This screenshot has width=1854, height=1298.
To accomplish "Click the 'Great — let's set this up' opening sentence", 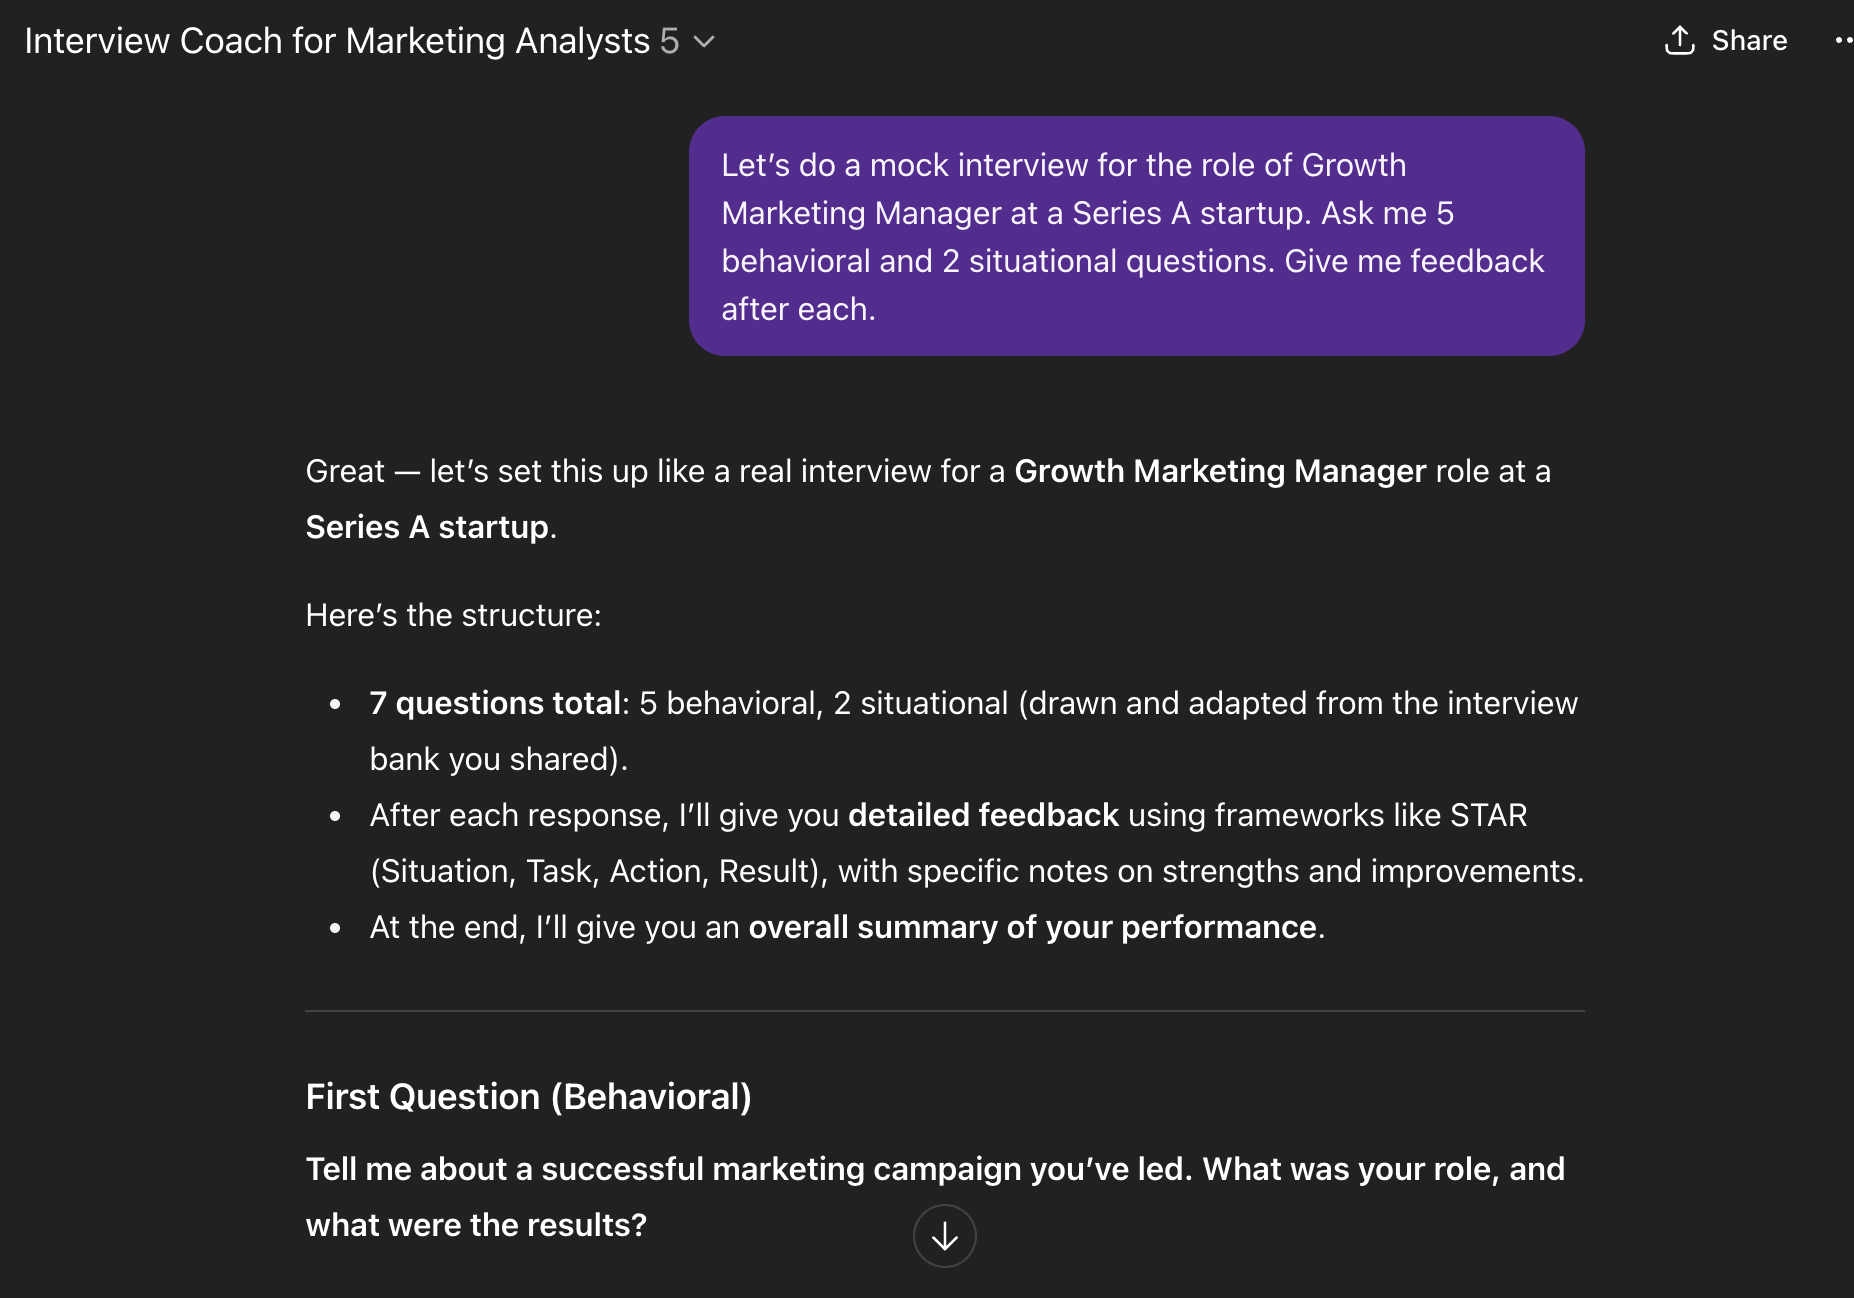I will click(655, 471).
